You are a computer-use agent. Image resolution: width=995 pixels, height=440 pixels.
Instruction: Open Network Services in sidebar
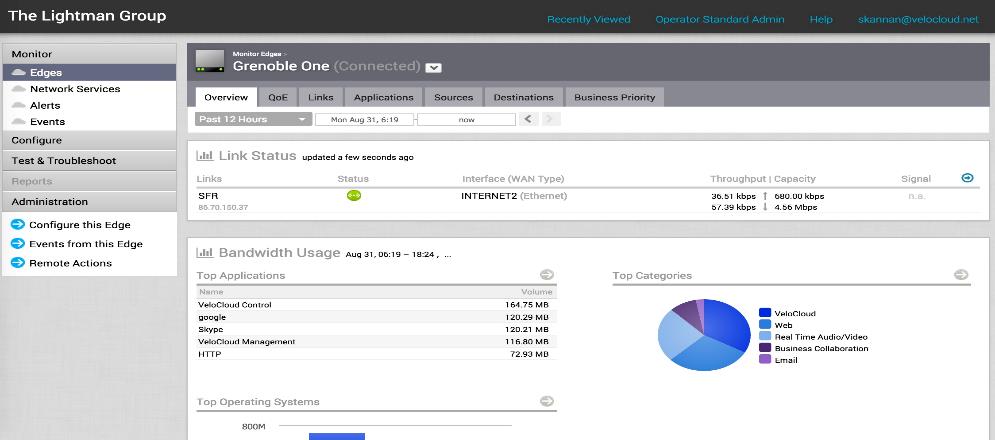click(x=75, y=89)
